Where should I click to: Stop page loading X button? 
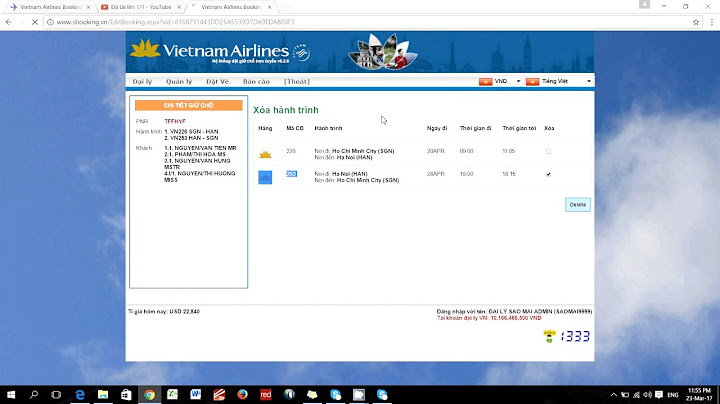[34, 22]
